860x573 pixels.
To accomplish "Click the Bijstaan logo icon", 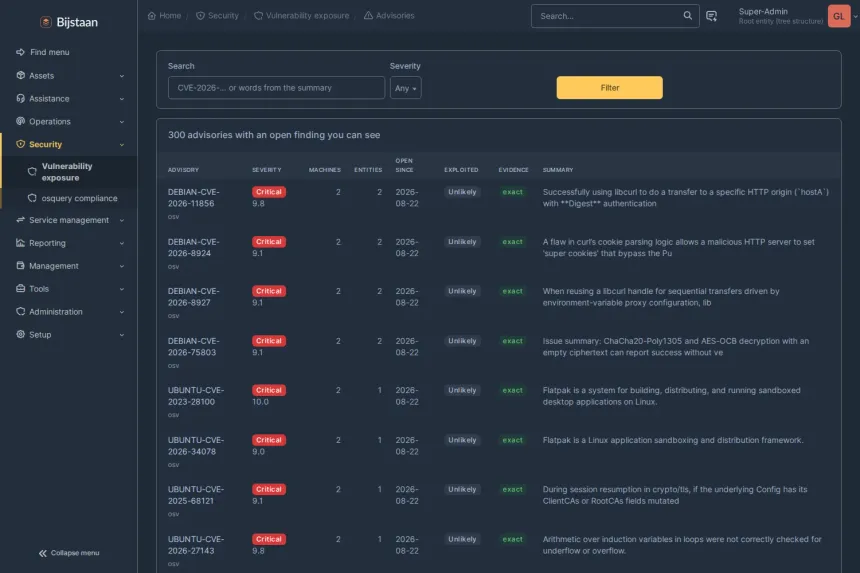I will pyautogui.click(x=46, y=22).
